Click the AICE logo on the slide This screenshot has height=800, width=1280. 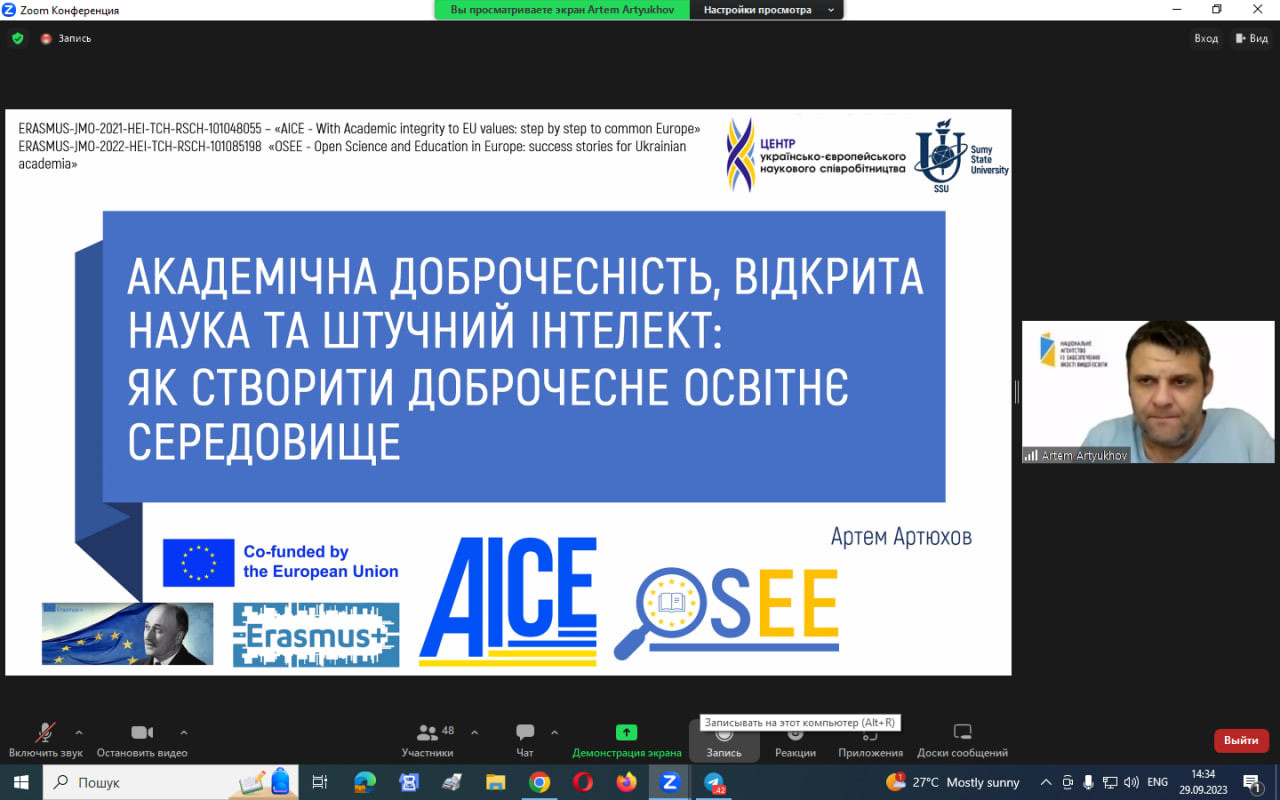[508, 602]
